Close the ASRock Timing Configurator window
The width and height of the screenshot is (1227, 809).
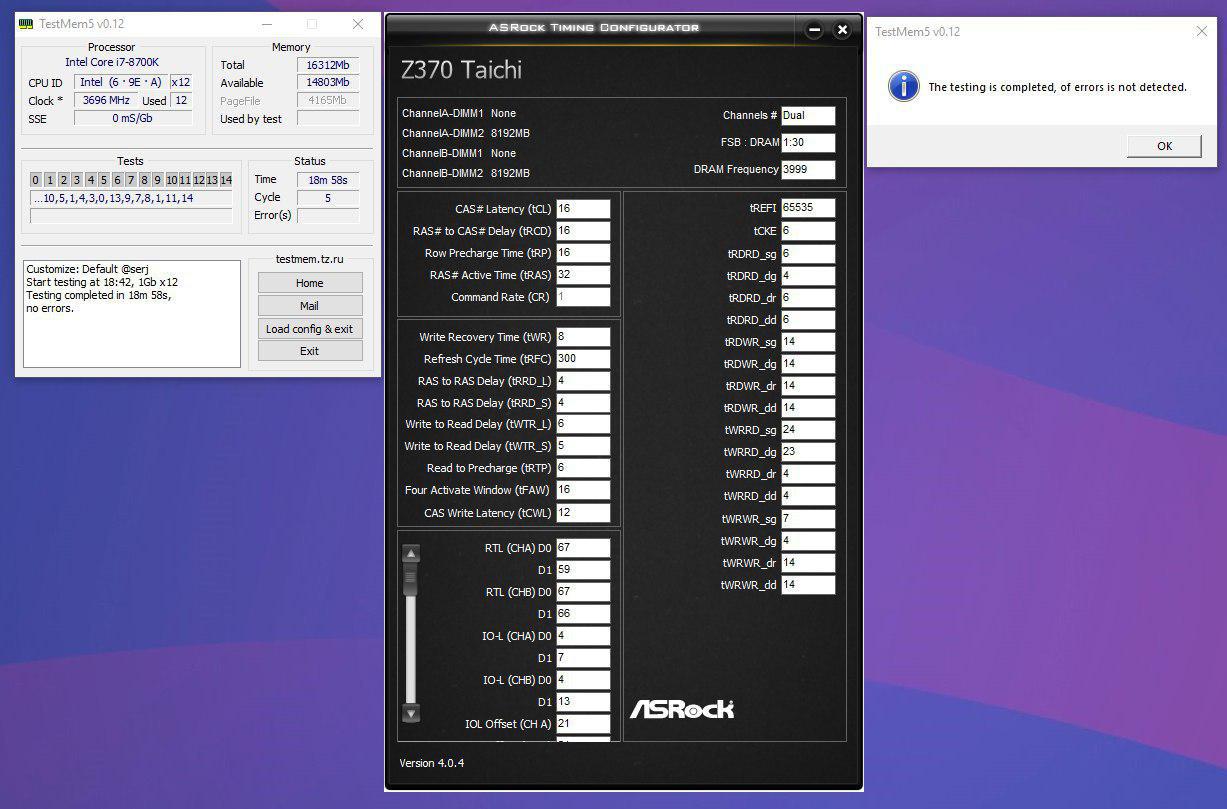click(x=842, y=30)
